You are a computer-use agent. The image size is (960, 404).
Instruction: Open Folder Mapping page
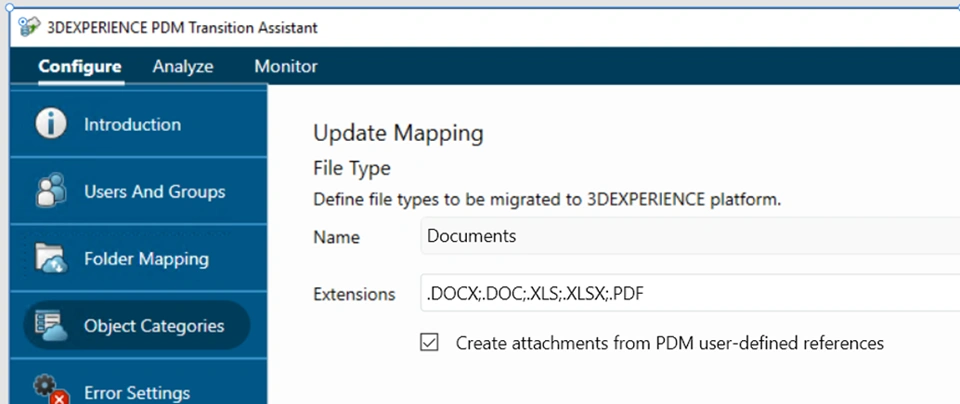pyautogui.click(x=146, y=258)
